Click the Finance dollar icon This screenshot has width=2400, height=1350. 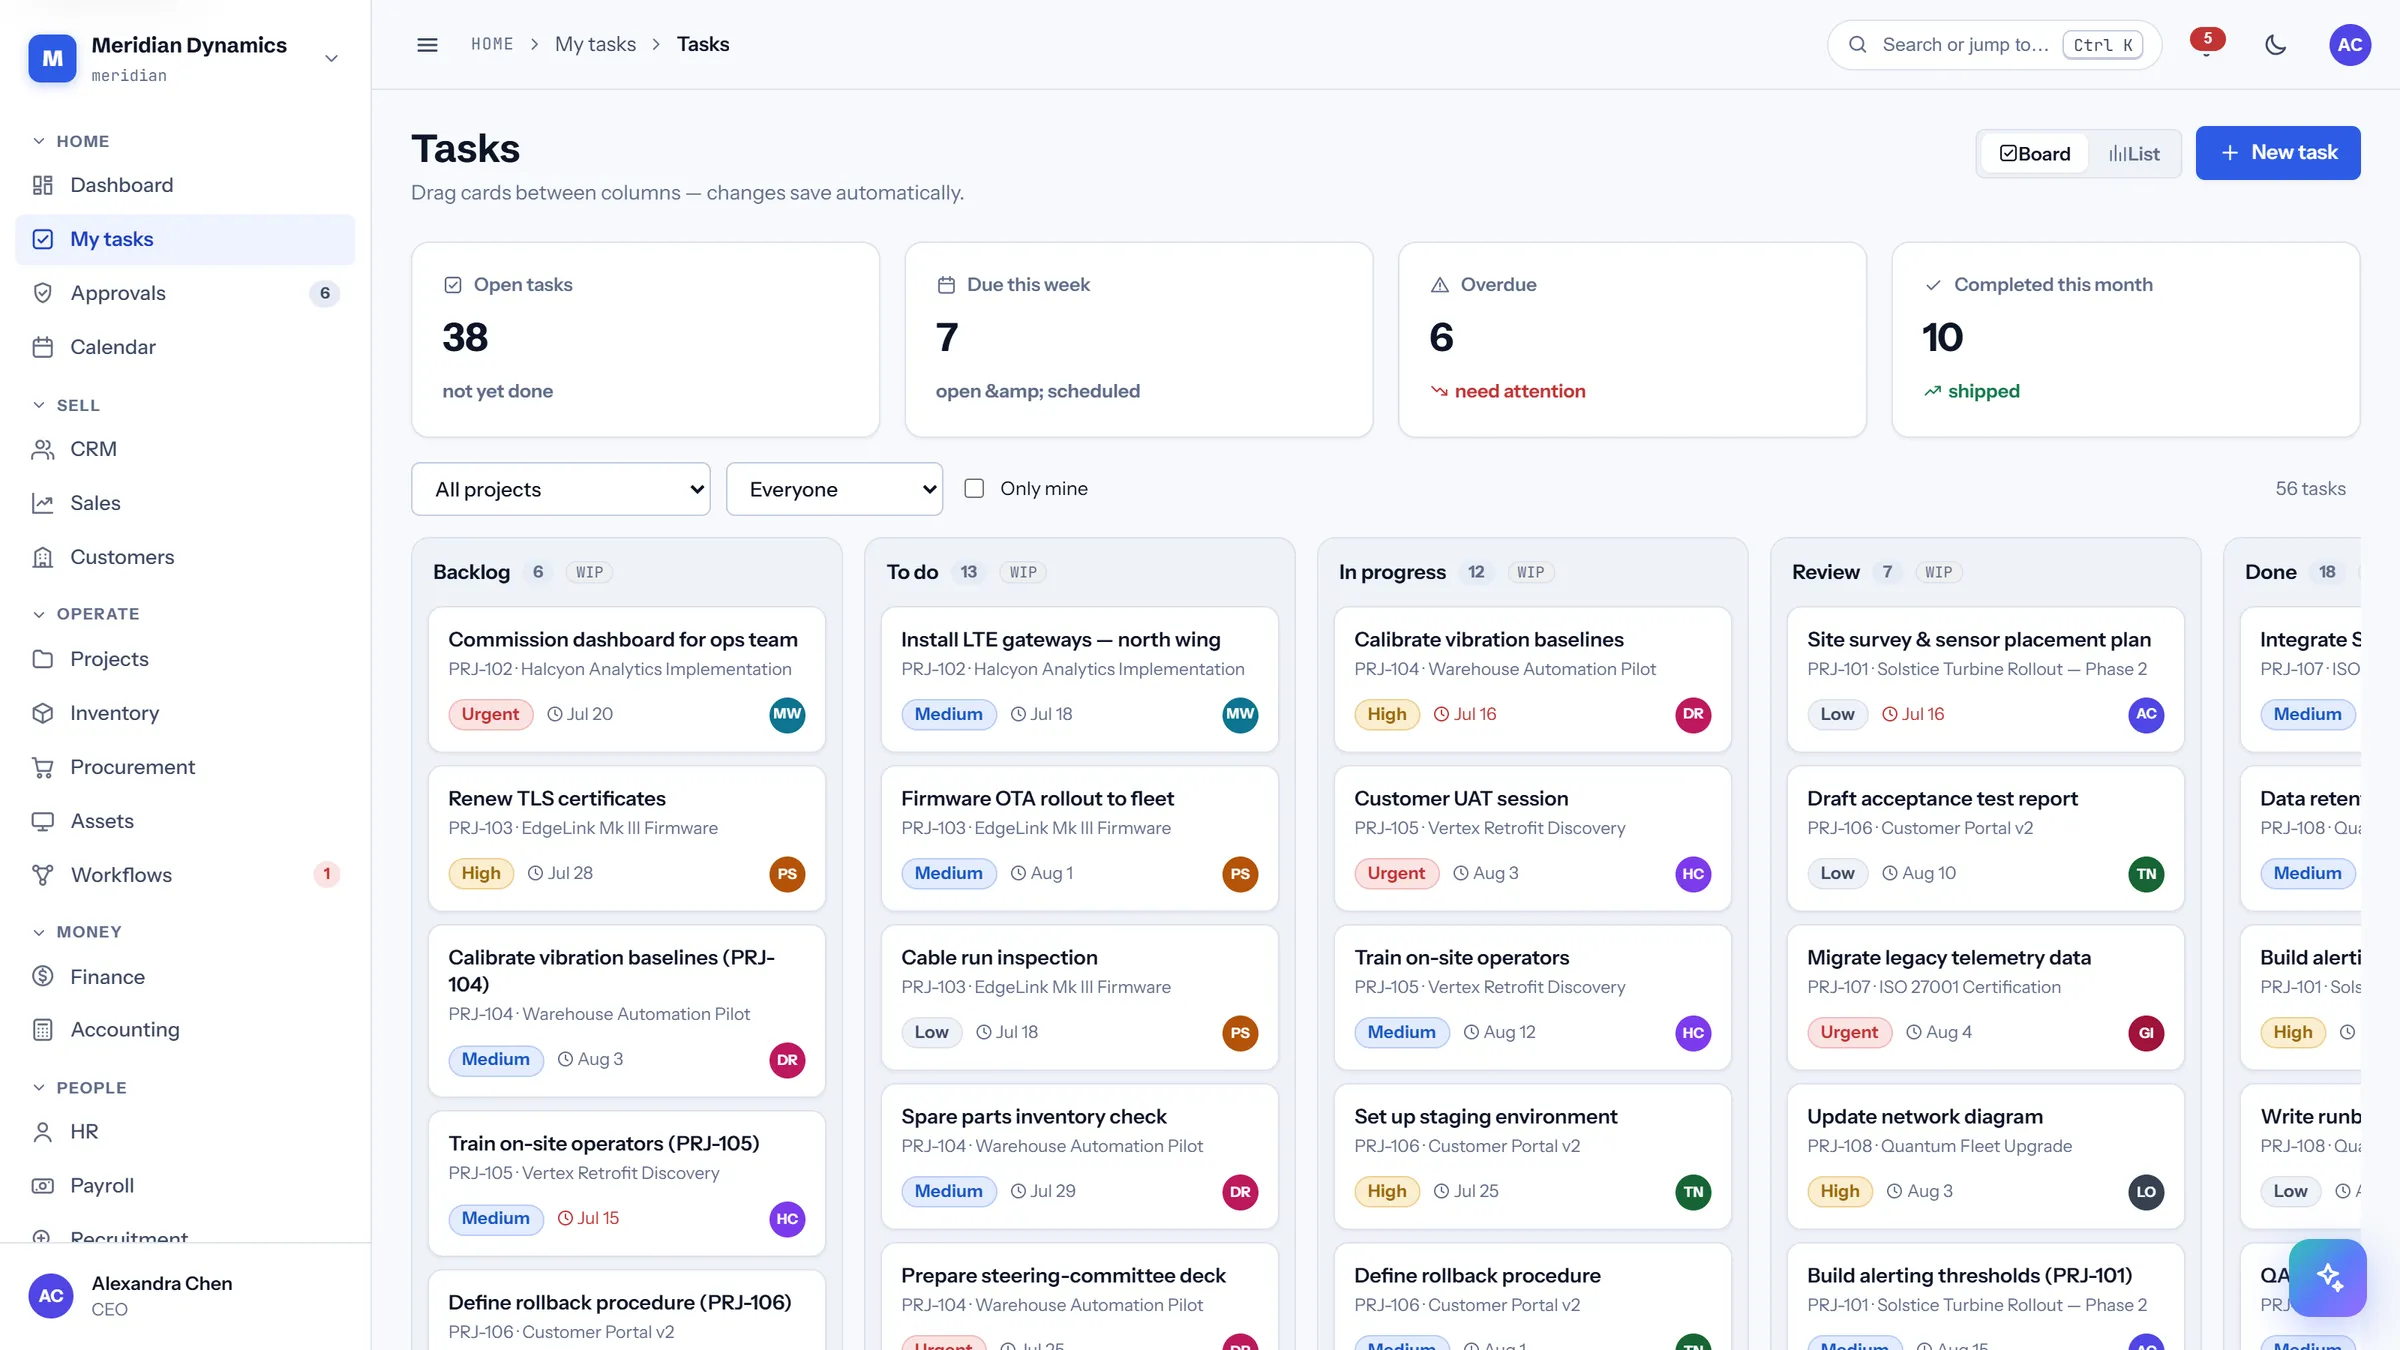point(42,977)
